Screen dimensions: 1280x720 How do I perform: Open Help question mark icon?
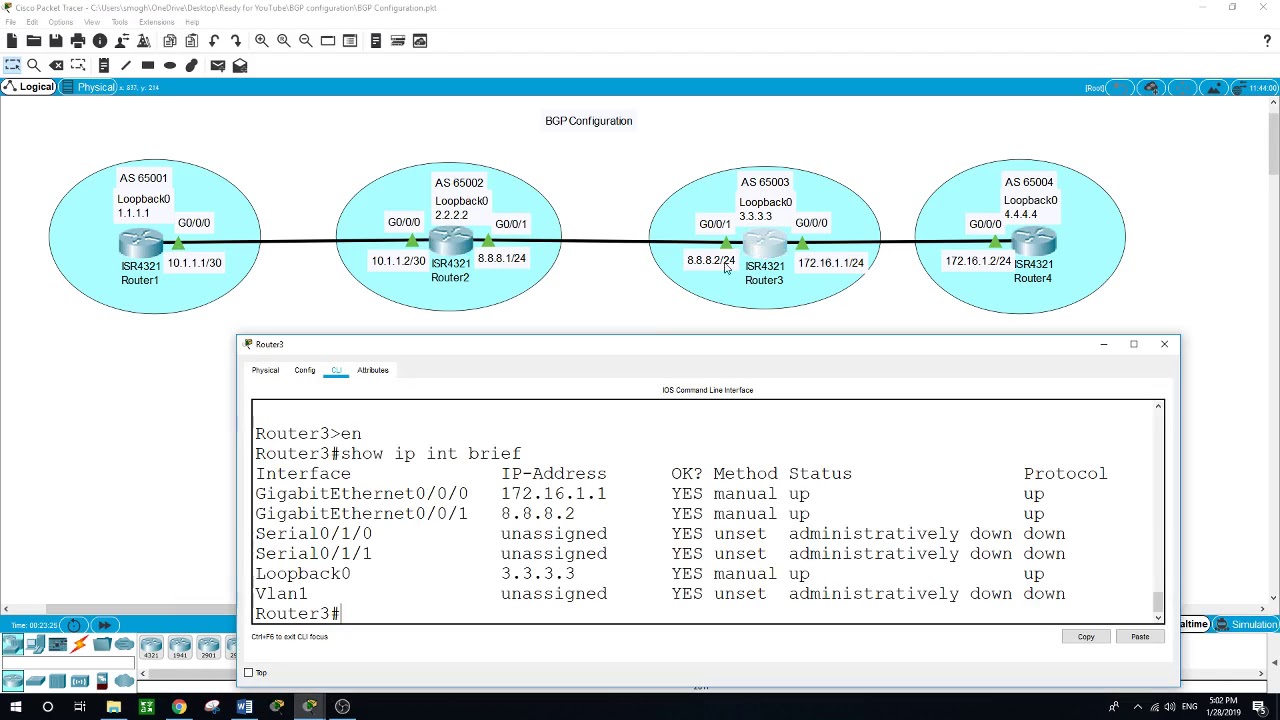[1267, 41]
